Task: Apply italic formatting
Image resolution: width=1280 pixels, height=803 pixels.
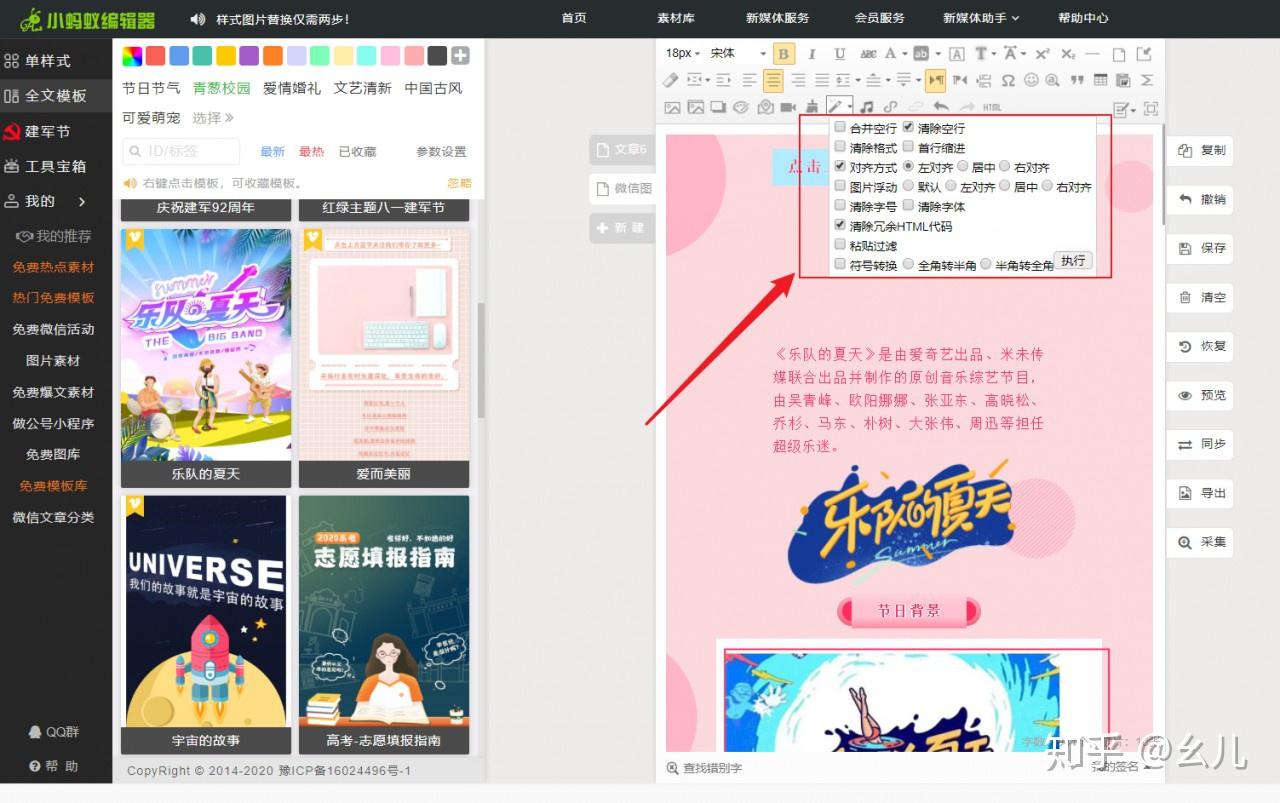Action: pos(812,54)
